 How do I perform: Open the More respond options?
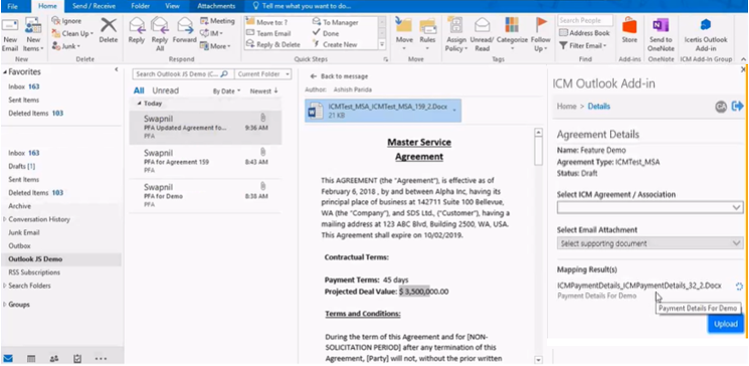click(x=215, y=46)
